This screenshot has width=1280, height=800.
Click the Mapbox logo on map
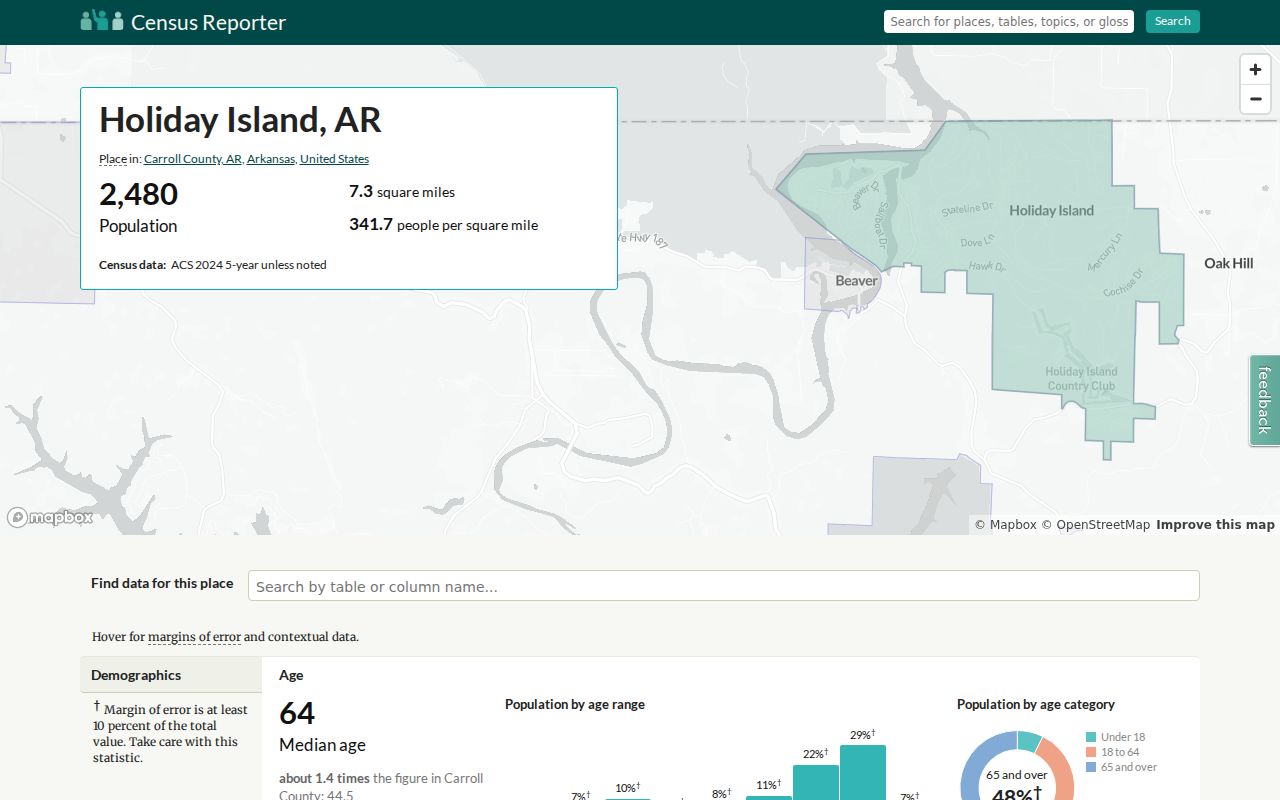pyautogui.click(x=50, y=517)
